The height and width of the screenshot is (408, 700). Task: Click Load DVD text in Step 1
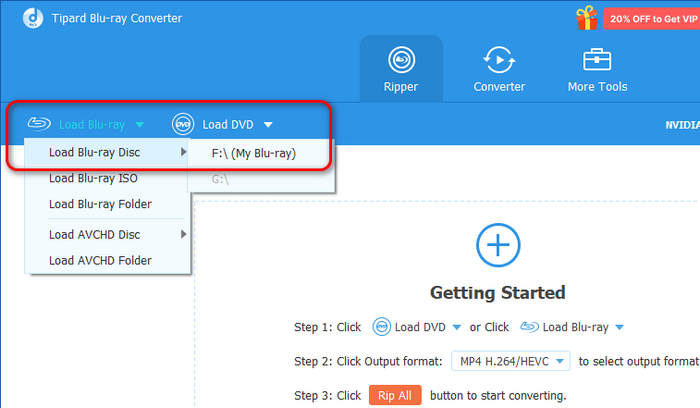(420, 327)
